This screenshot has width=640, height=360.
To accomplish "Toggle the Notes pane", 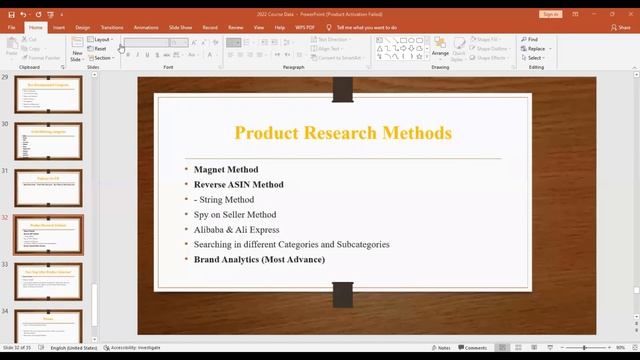I will coord(441,348).
